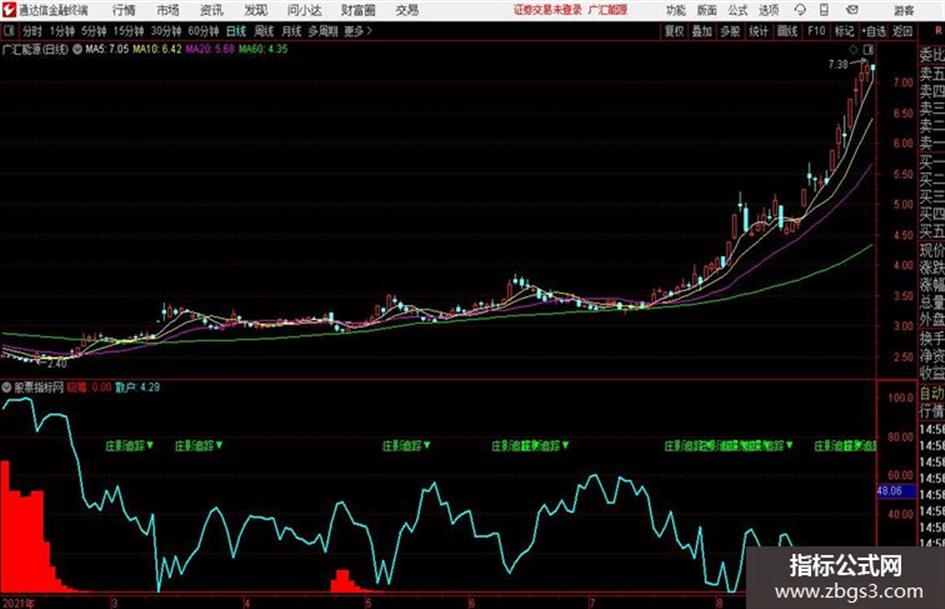Open the 问小达 menu
Image resolution: width=945 pixels, height=609 pixels.
coord(304,10)
